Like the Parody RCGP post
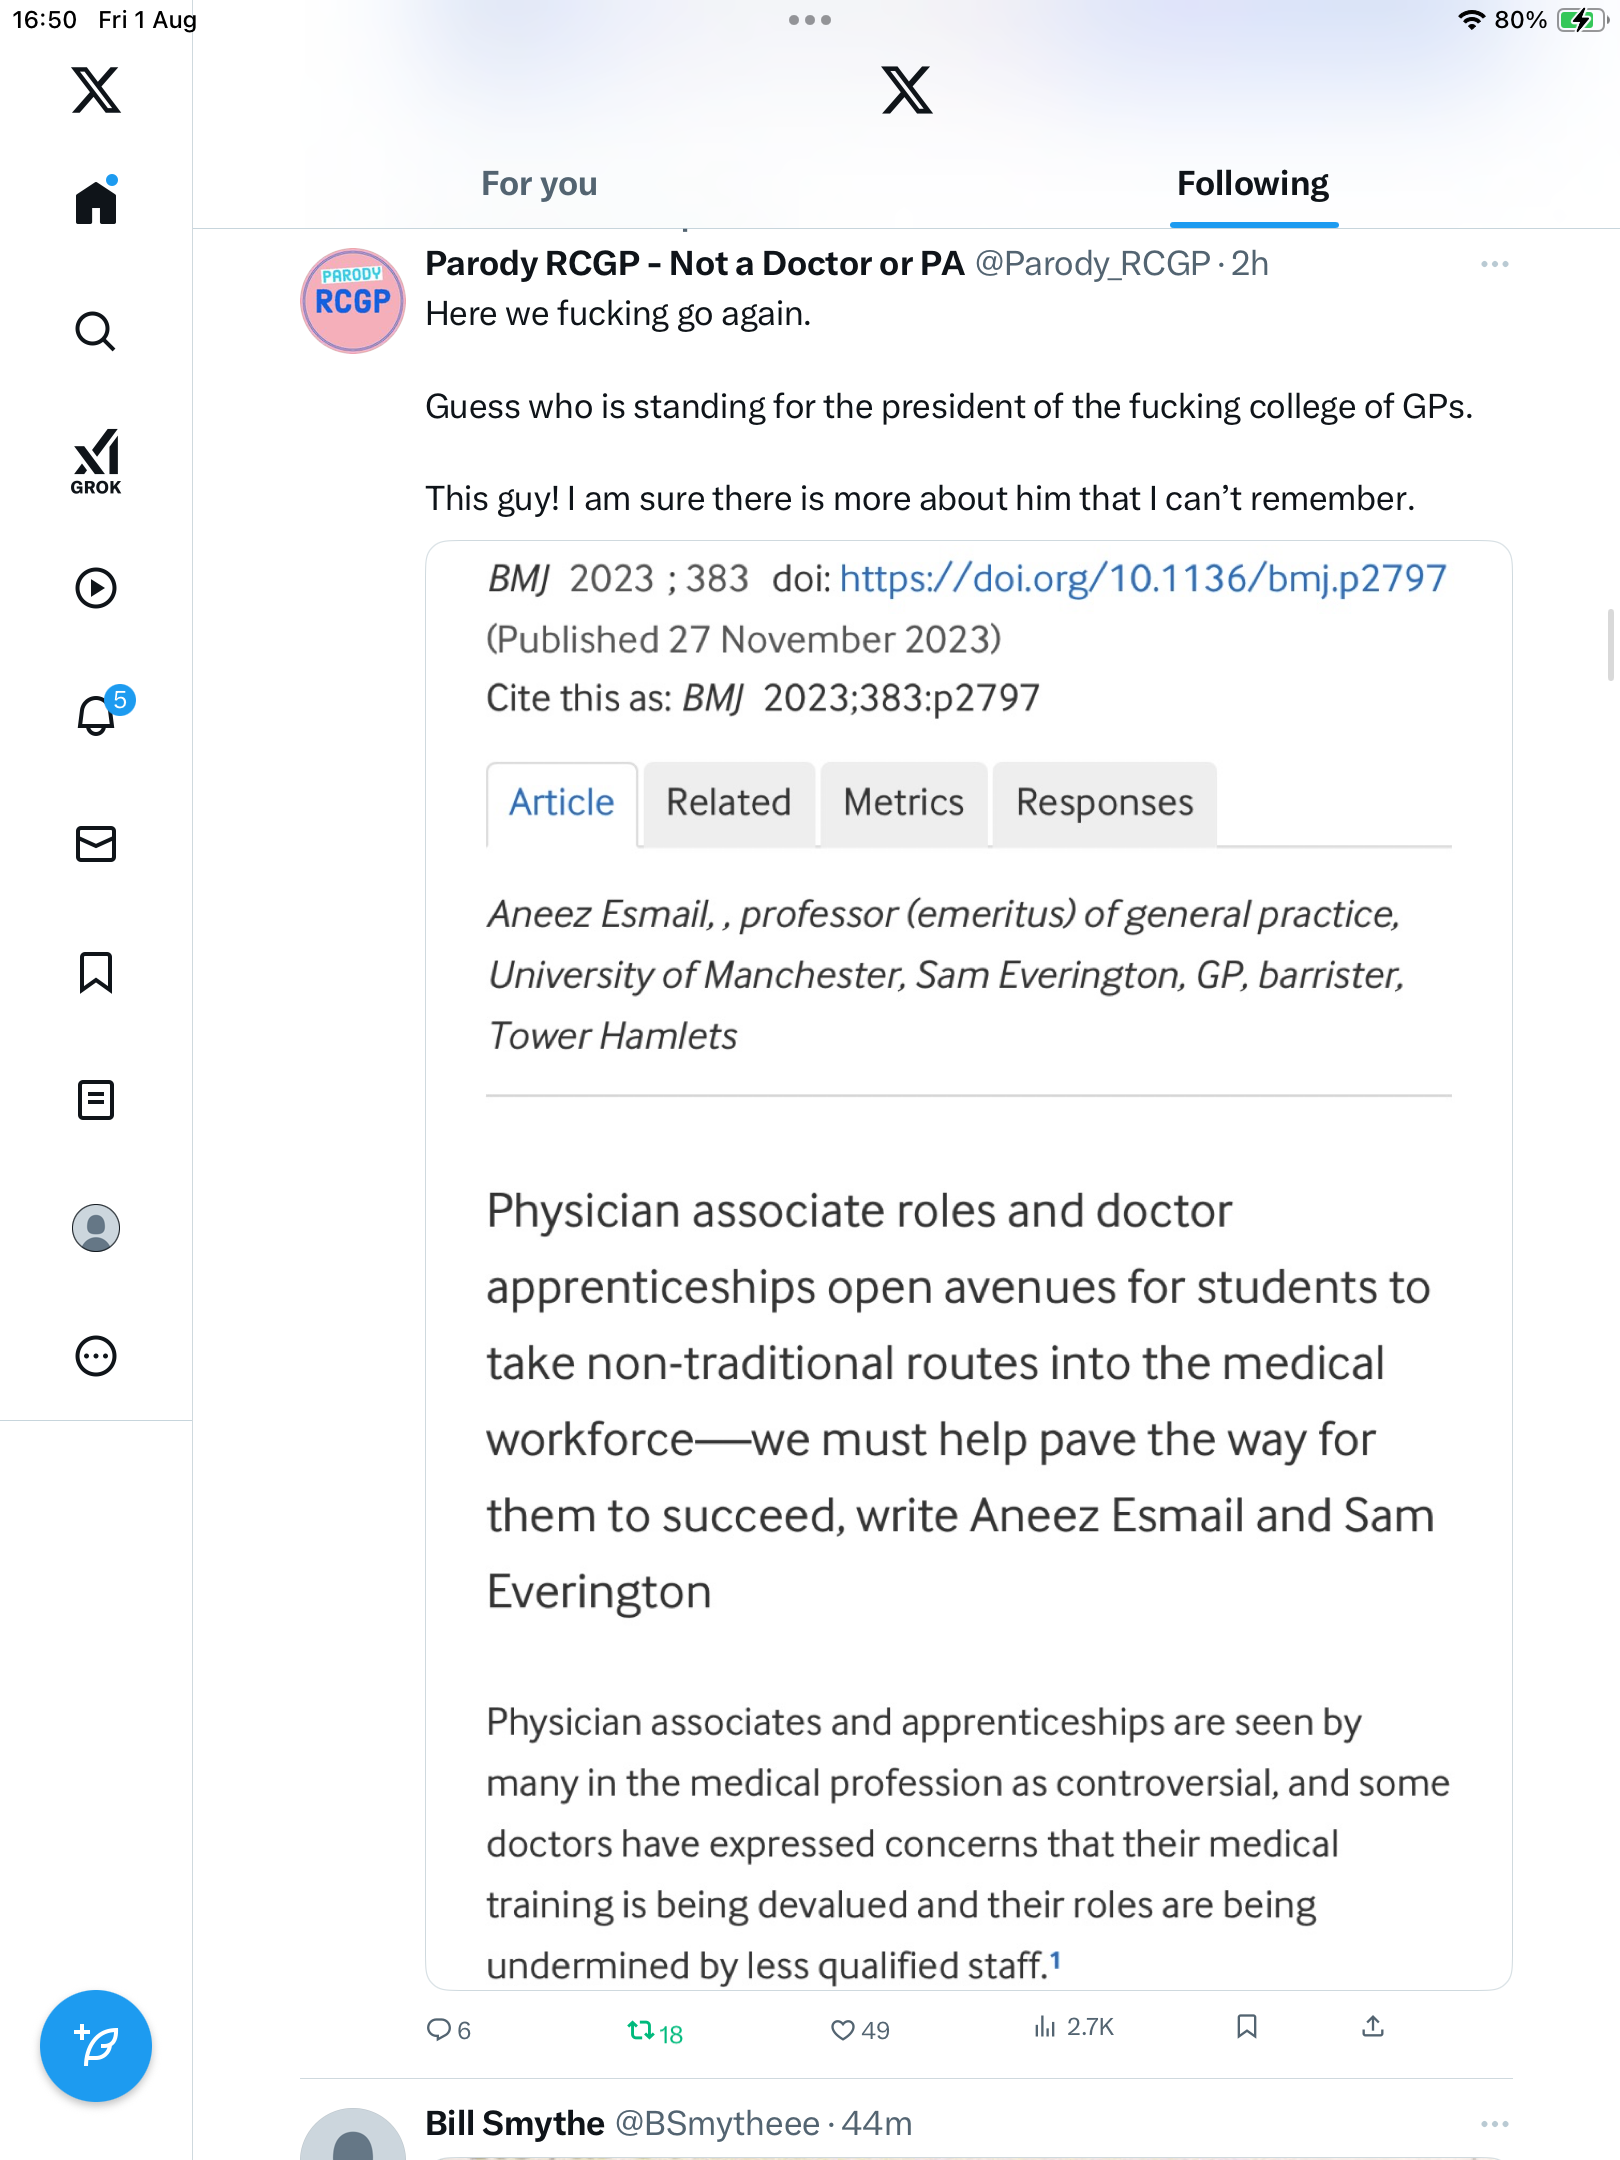The width and height of the screenshot is (1620, 2160). (x=844, y=2030)
